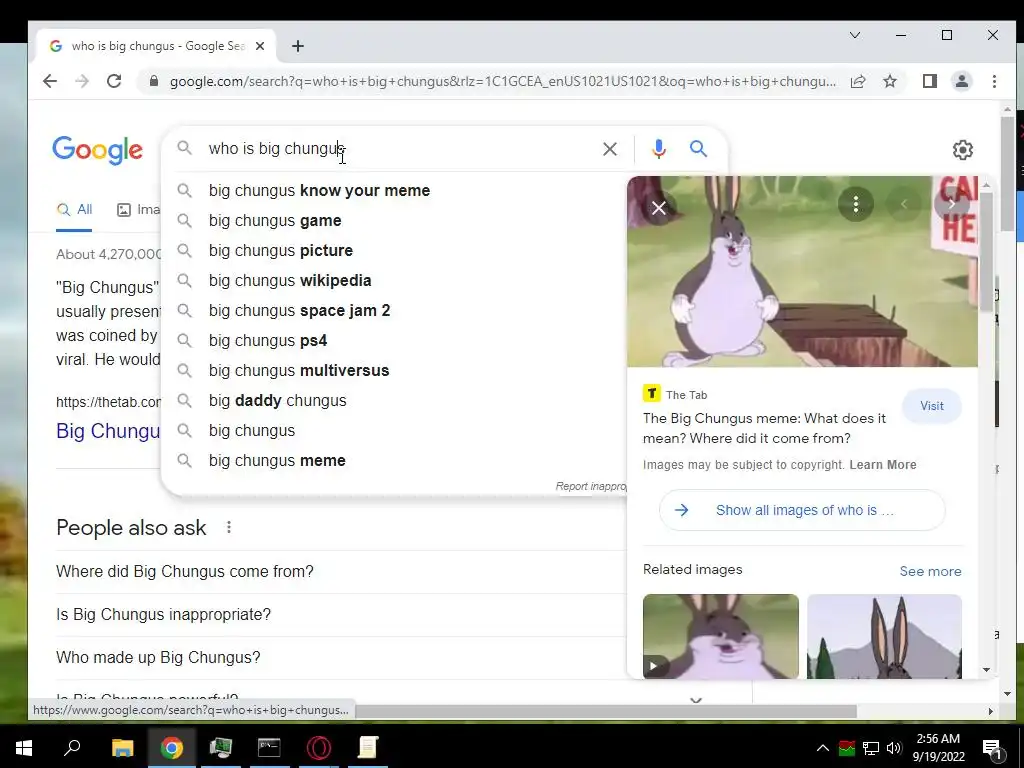The image size is (1024, 768).
Task: Start voice search with the microphone
Action: (x=658, y=149)
